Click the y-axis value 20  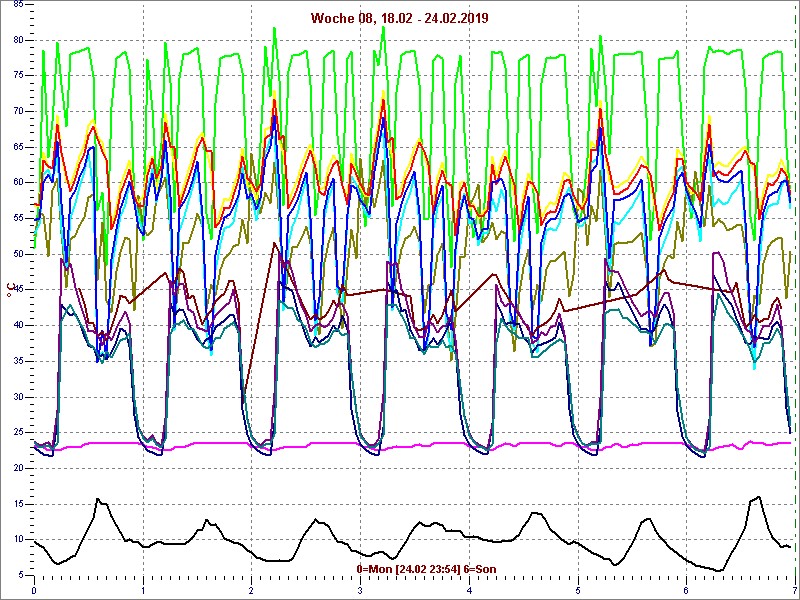(x=17, y=468)
